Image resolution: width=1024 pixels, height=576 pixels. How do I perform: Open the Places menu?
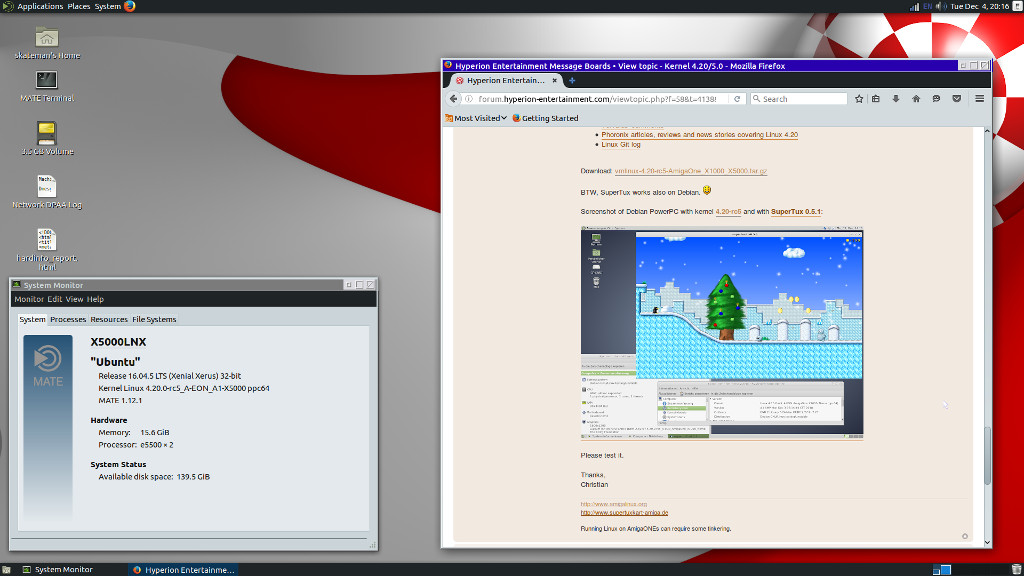click(x=78, y=7)
